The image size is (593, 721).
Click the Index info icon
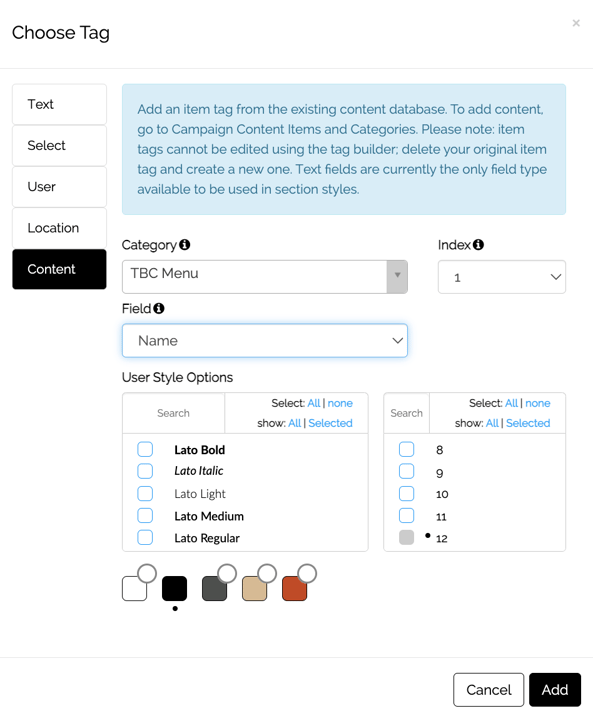[478, 245]
